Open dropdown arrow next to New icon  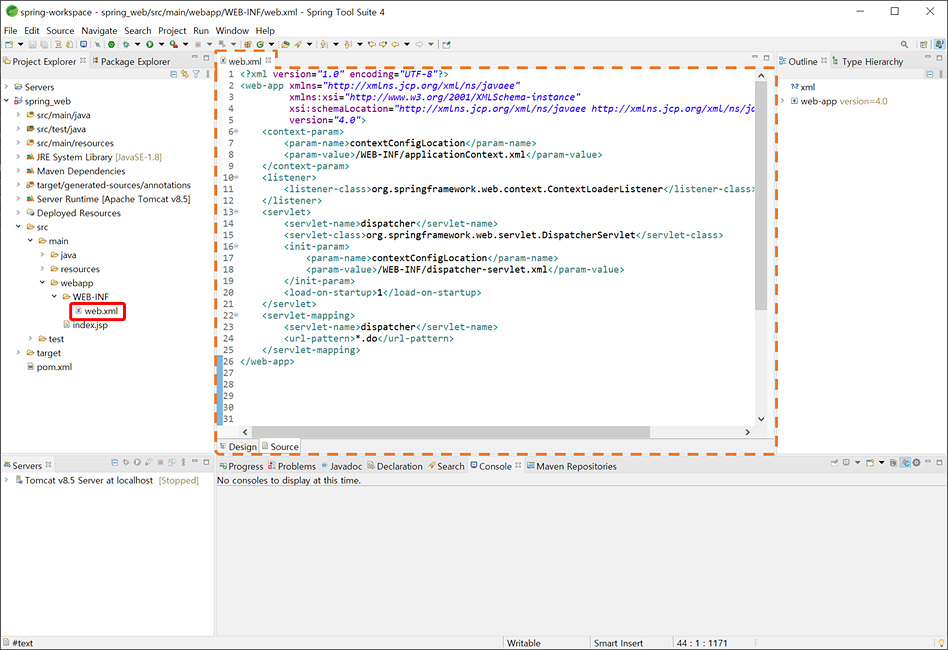point(21,44)
